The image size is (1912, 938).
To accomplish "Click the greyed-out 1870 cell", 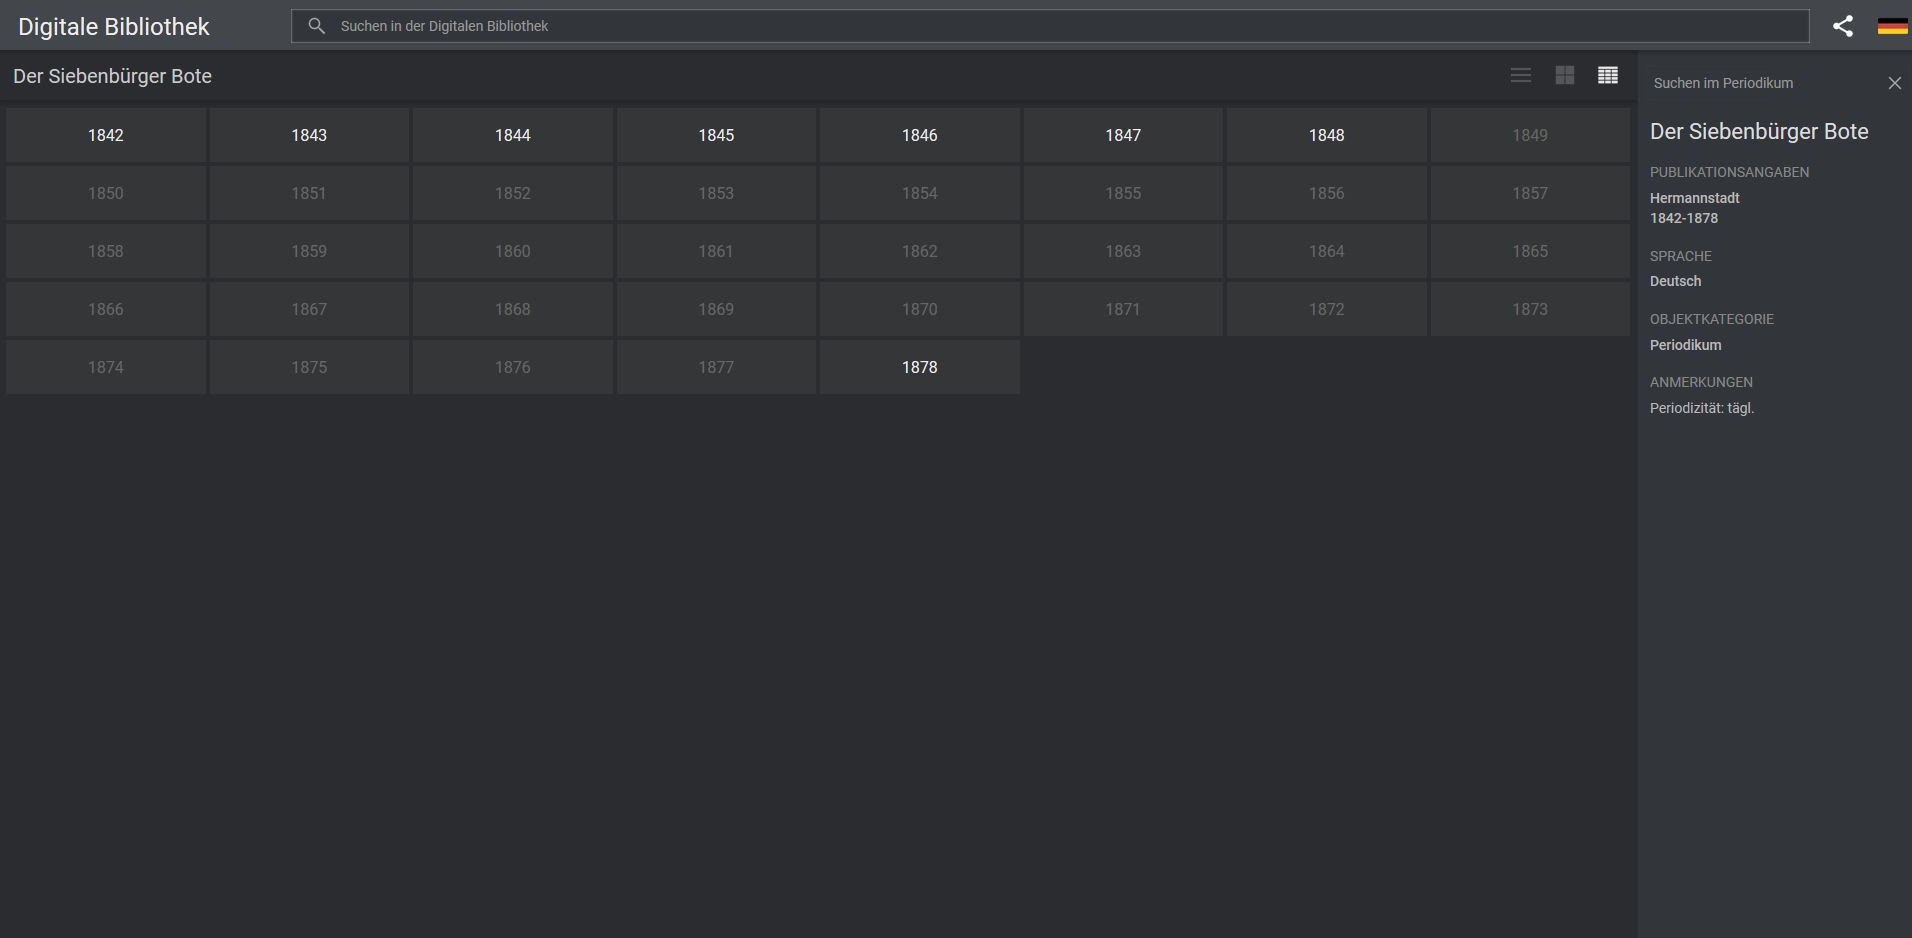I will click(x=920, y=309).
